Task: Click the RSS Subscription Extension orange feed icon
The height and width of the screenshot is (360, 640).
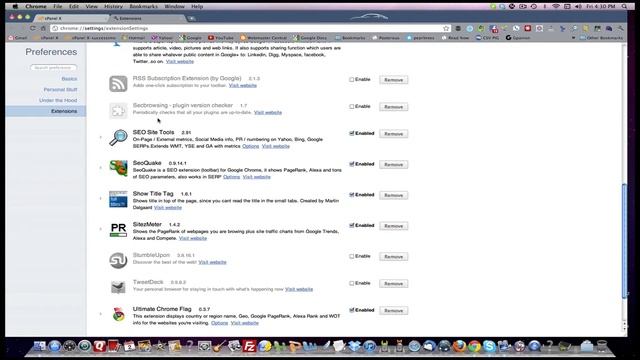Action: 118,84
